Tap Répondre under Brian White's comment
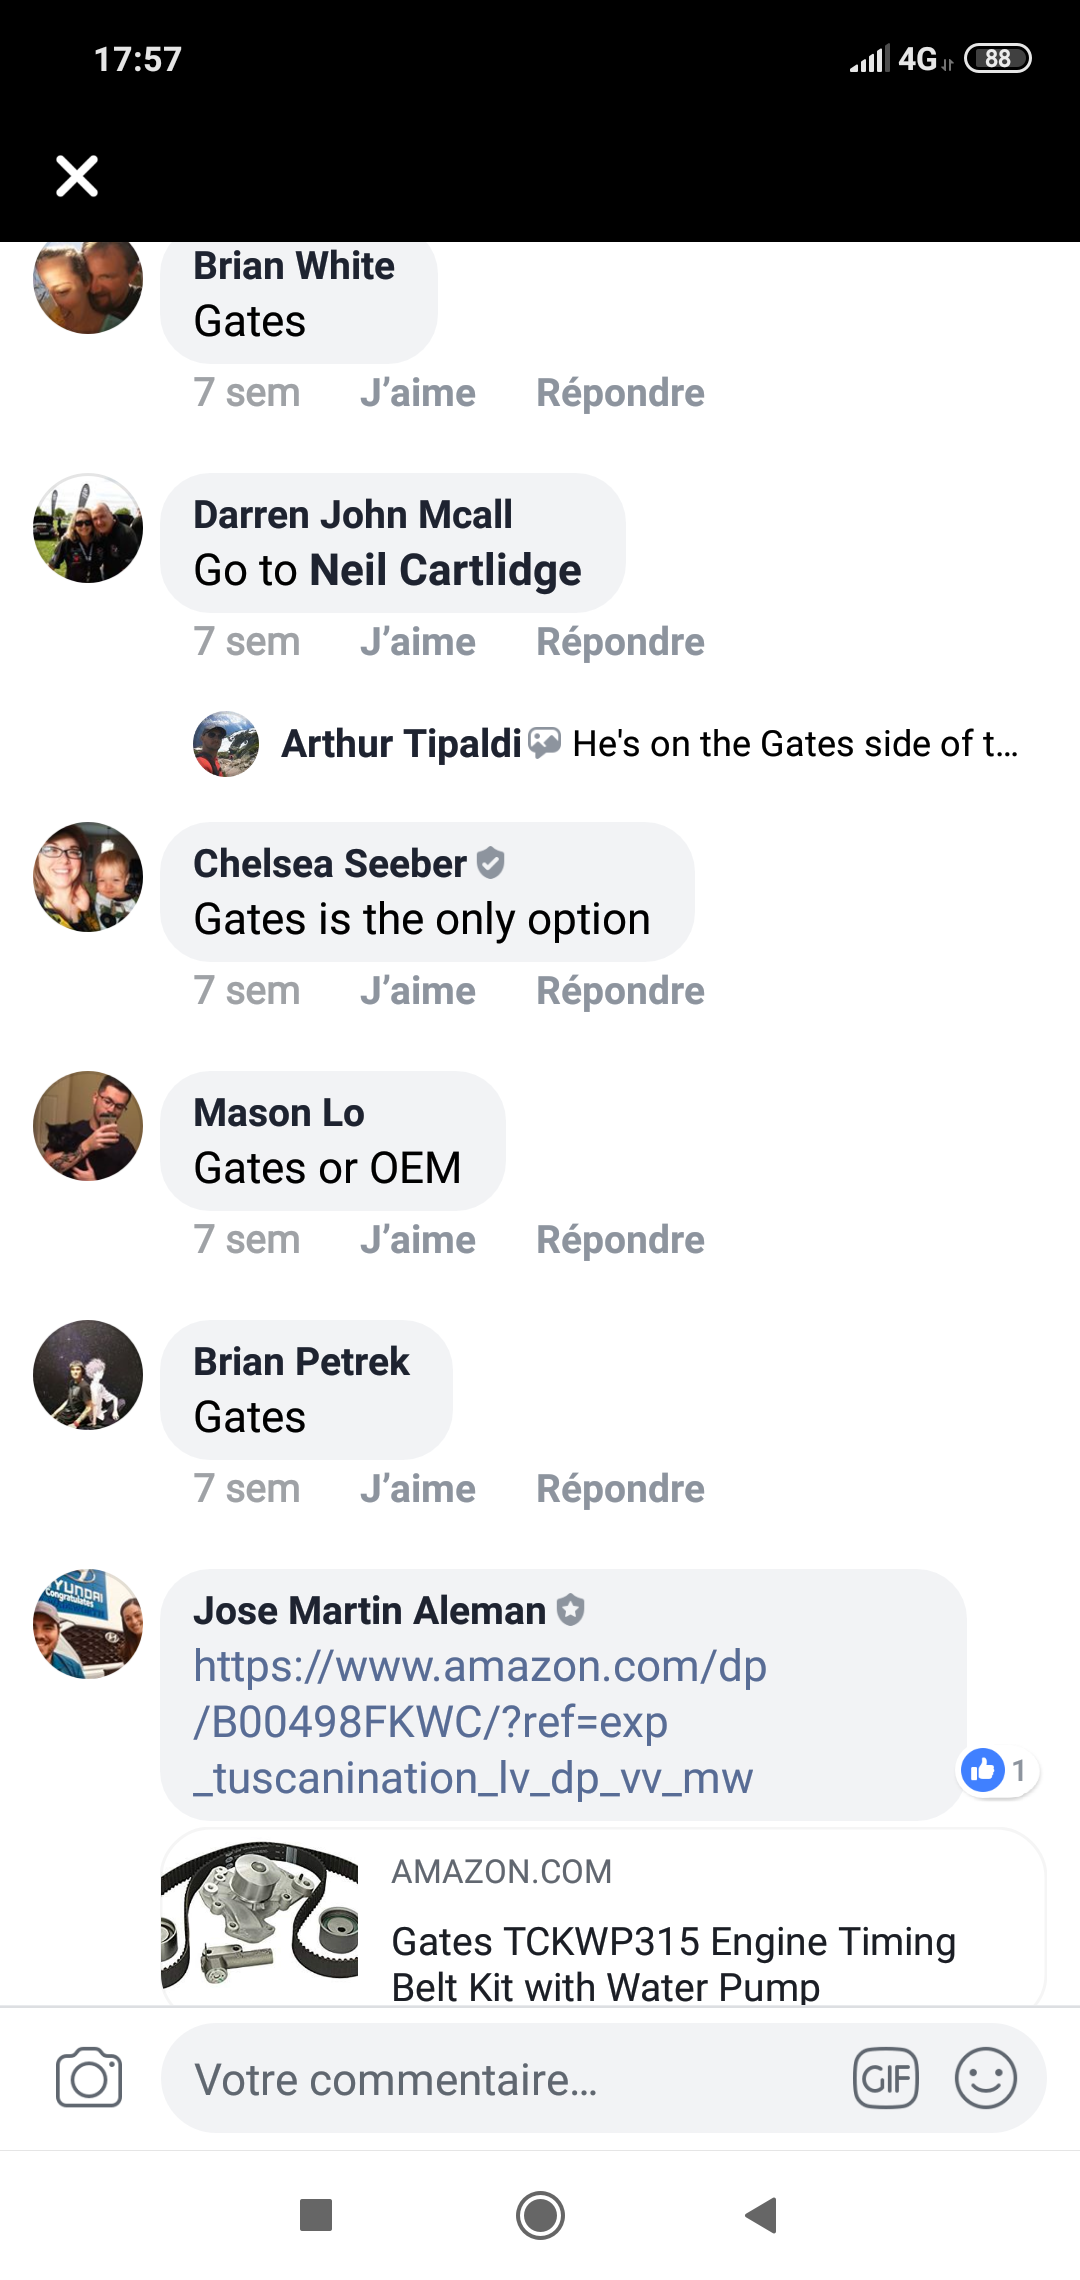The height and width of the screenshot is (2280, 1080). click(620, 393)
